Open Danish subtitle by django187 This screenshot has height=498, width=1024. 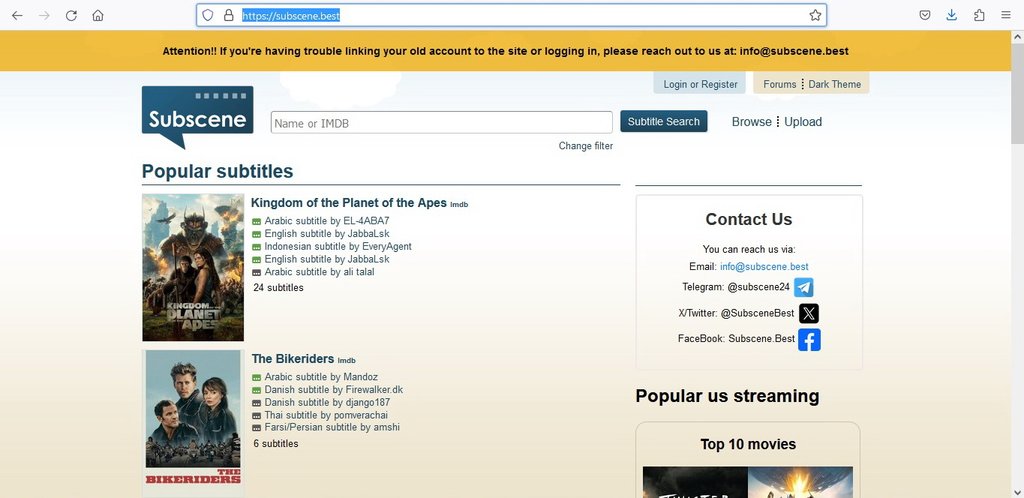[327, 403]
